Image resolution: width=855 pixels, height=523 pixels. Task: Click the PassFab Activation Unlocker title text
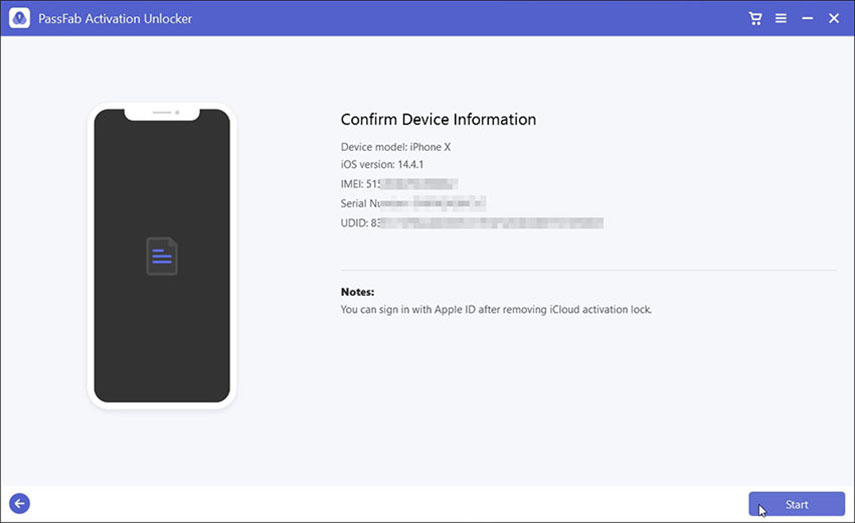115,18
